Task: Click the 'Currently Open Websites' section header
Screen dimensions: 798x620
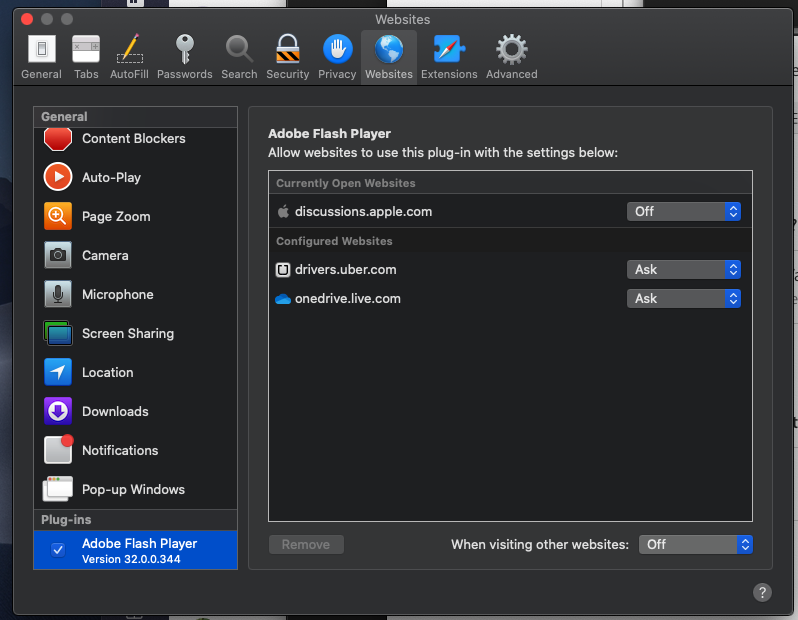Action: pyautogui.click(x=346, y=183)
